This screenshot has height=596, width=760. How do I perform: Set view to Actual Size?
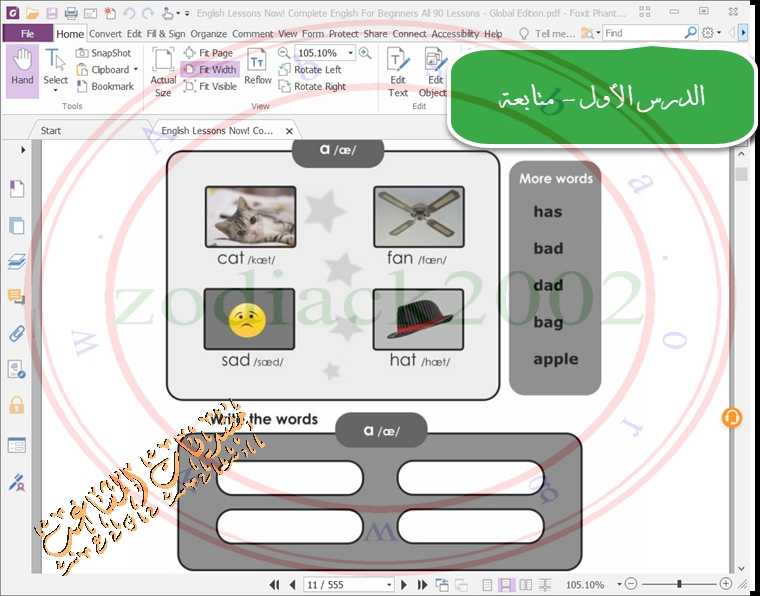[163, 72]
